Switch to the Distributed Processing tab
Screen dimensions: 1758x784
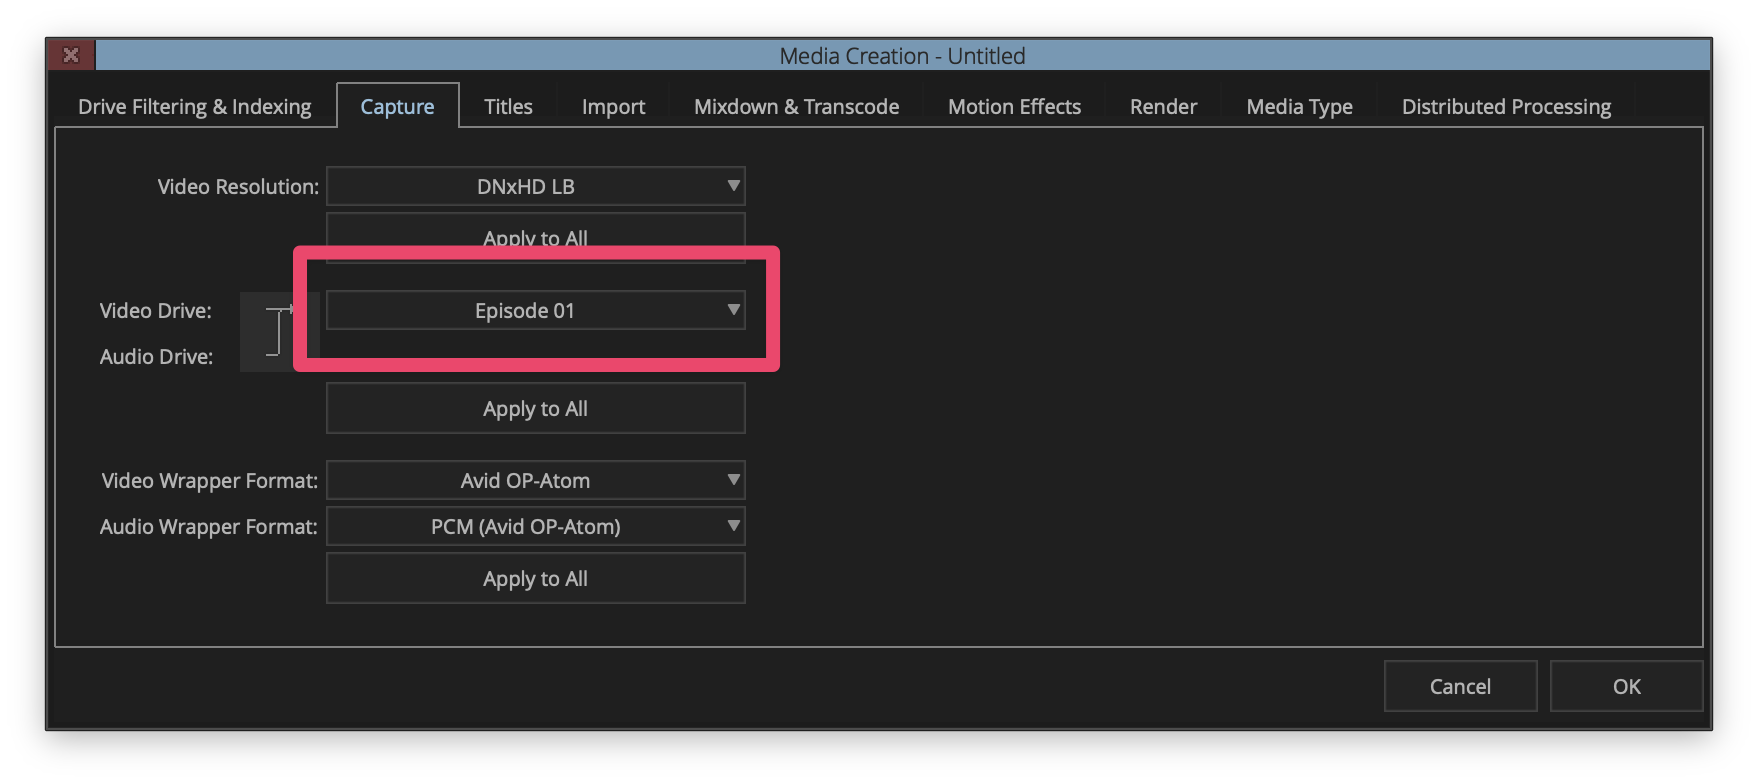[x=1506, y=107]
